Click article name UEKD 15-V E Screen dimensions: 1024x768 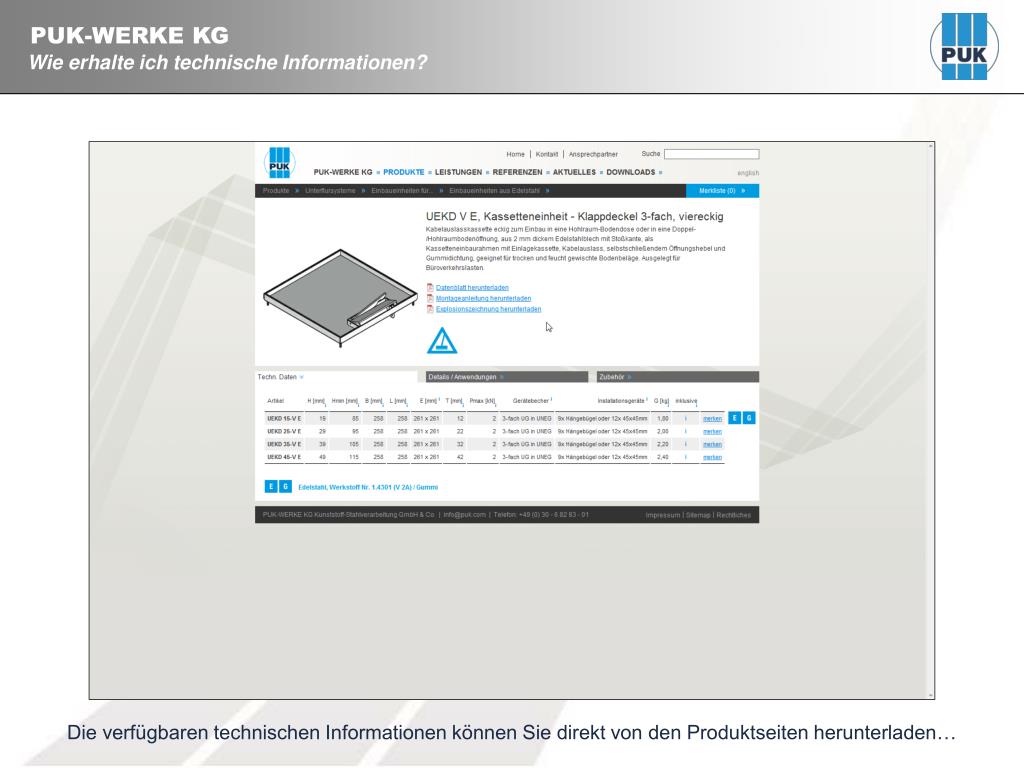click(284, 419)
